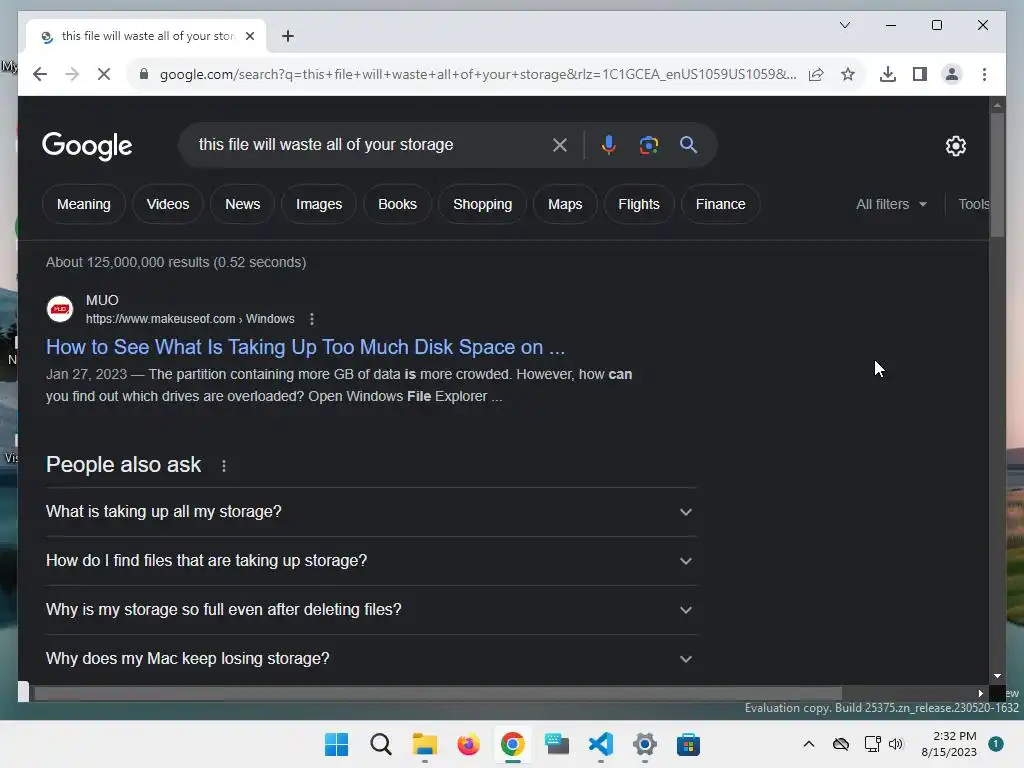Go back with the browser back arrow

tap(40, 74)
